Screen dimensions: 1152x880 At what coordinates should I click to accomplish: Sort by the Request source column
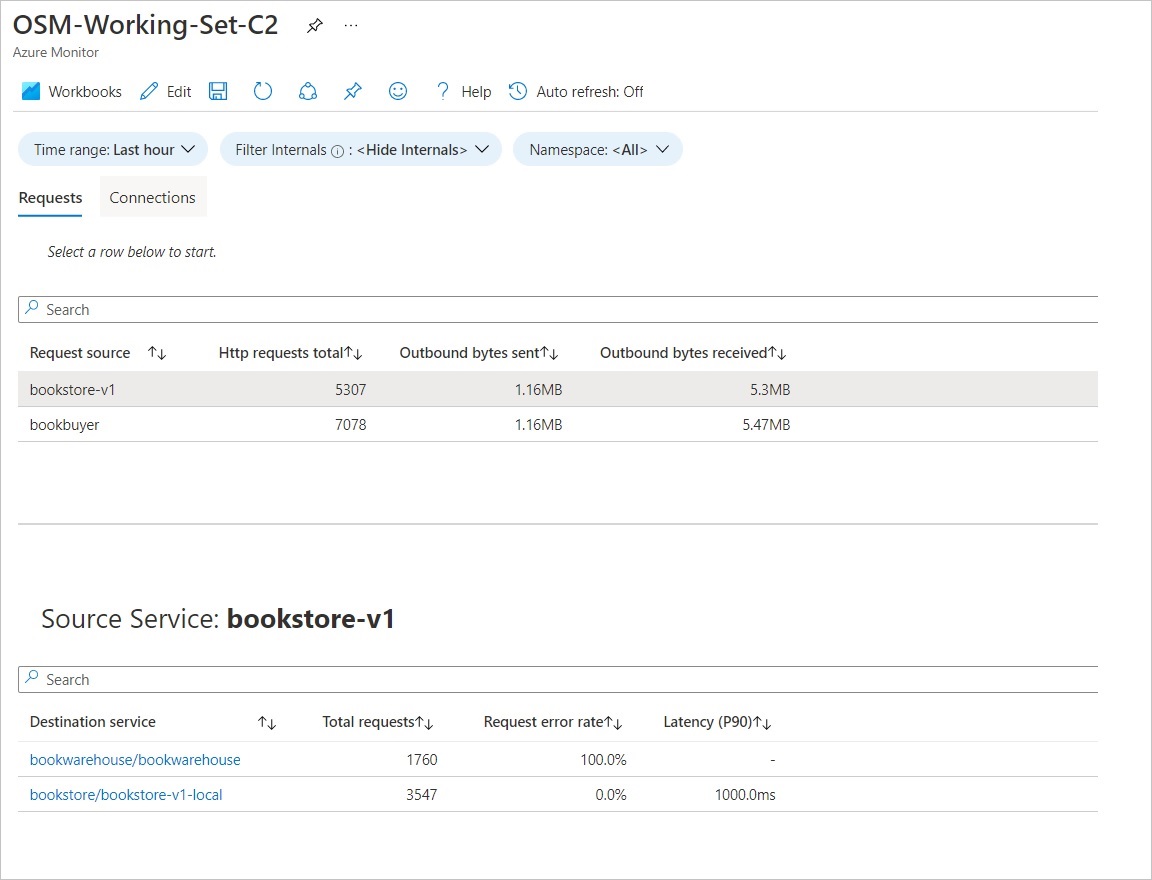pyautogui.click(x=98, y=353)
